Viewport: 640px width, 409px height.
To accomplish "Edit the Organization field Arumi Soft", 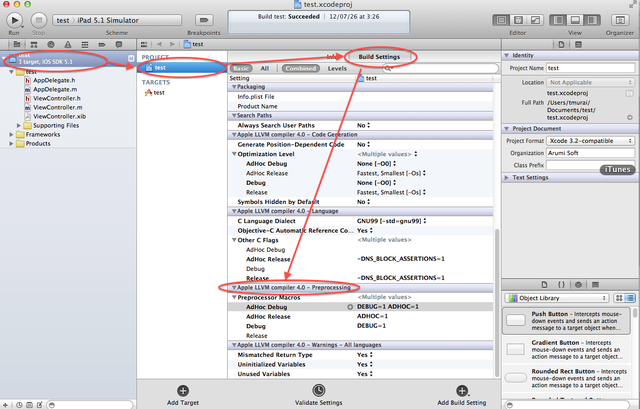I will [x=591, y=153].
